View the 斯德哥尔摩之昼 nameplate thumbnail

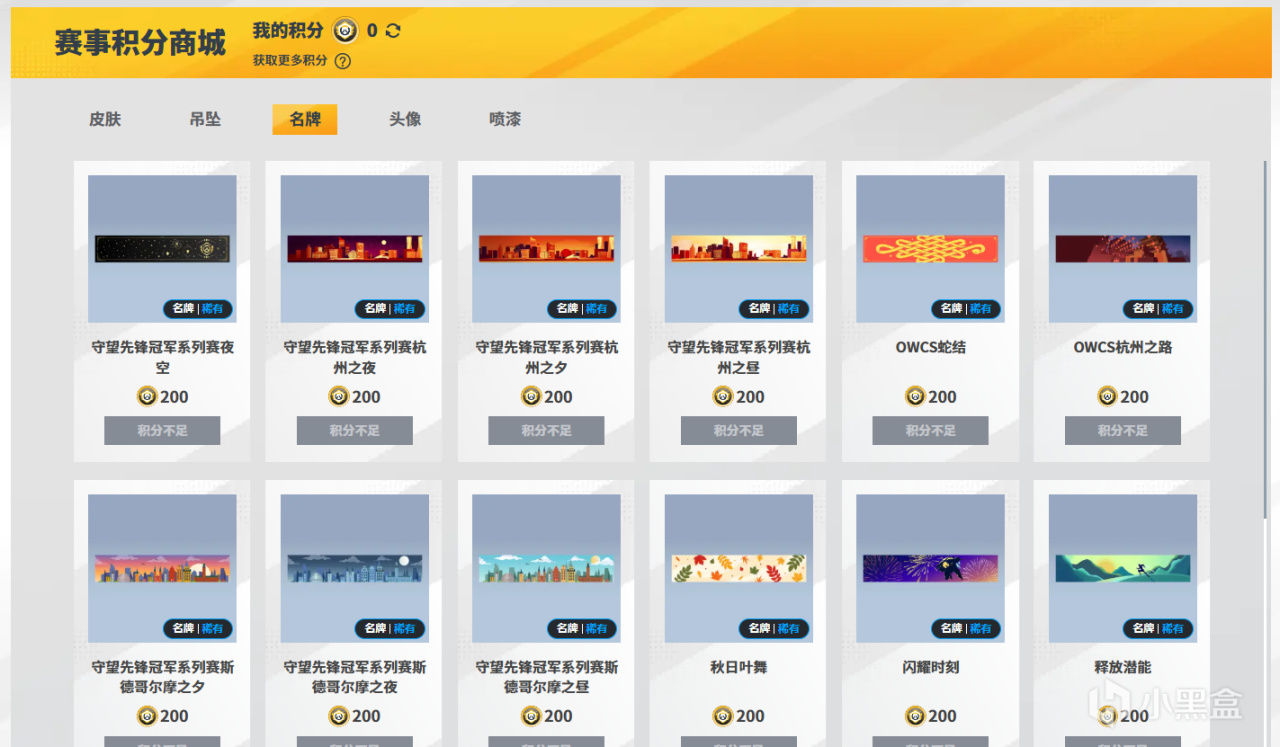coord(546,568)
